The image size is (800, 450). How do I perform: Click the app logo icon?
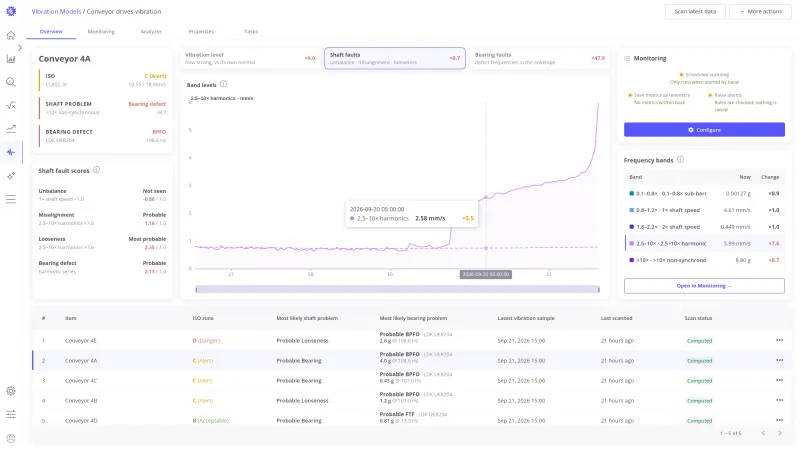click(x=11, y=11)
